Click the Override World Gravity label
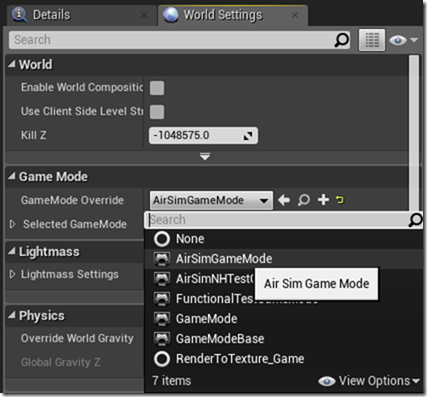The image size is (427, 397). coord(77,338)
